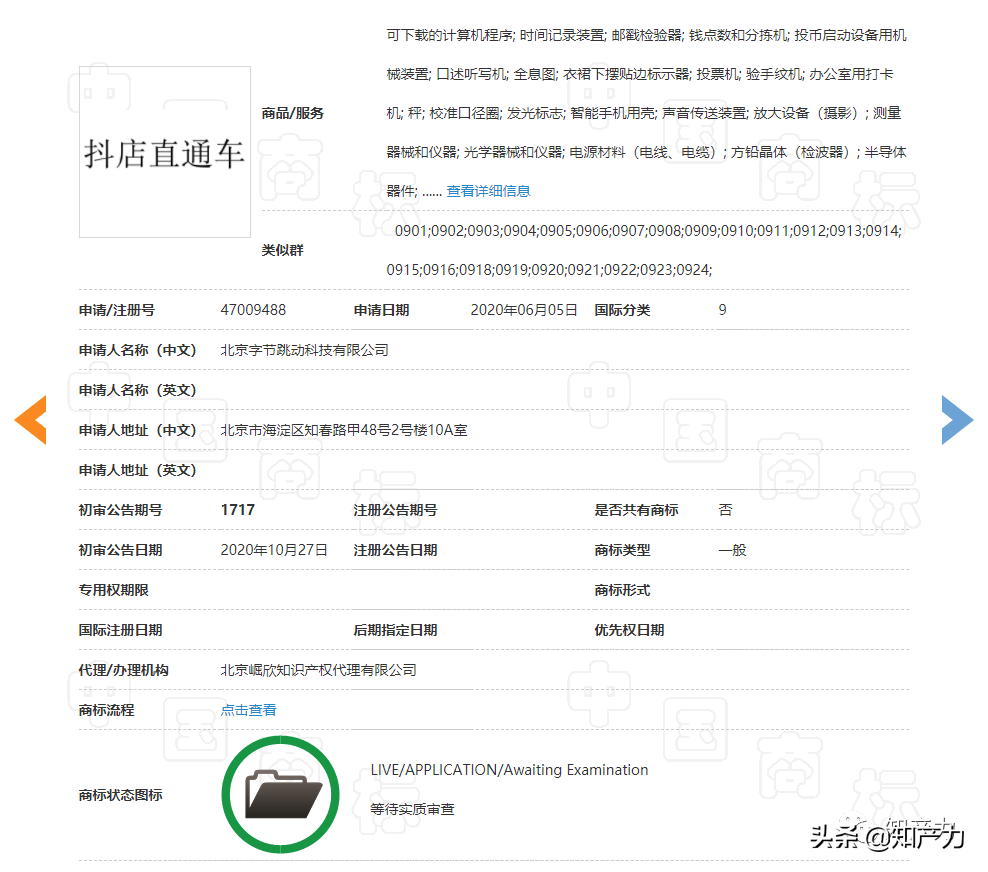Viewport: 988px width, 872px height.
Task: Click the applicant name 北京字节跳动科技有限公司
Action: (x=304, y=350)
